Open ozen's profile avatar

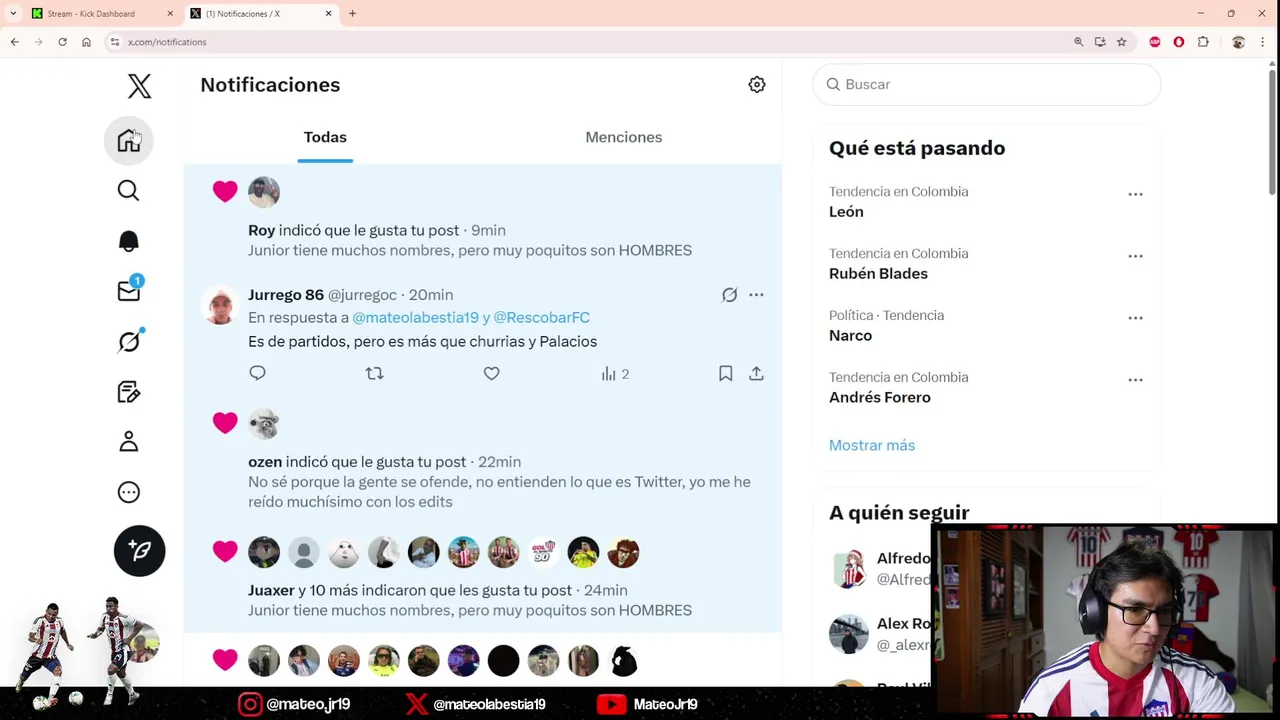(264, 424)
